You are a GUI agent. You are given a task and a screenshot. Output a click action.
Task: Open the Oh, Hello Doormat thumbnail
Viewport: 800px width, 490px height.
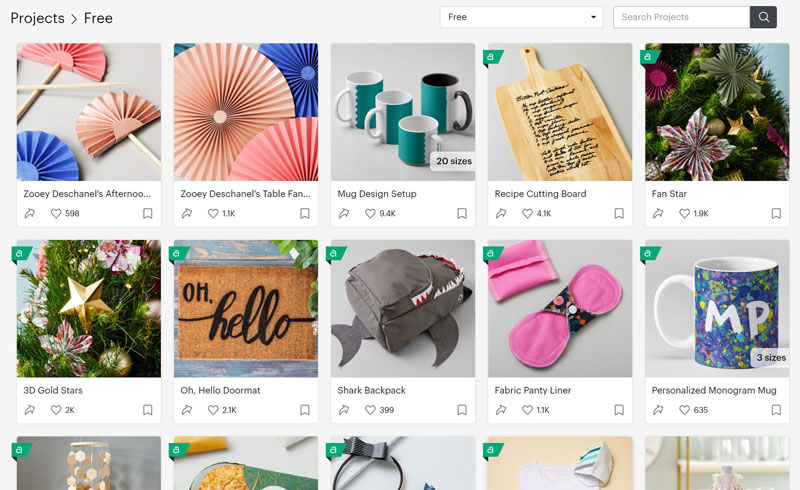(x=246, y=308)
